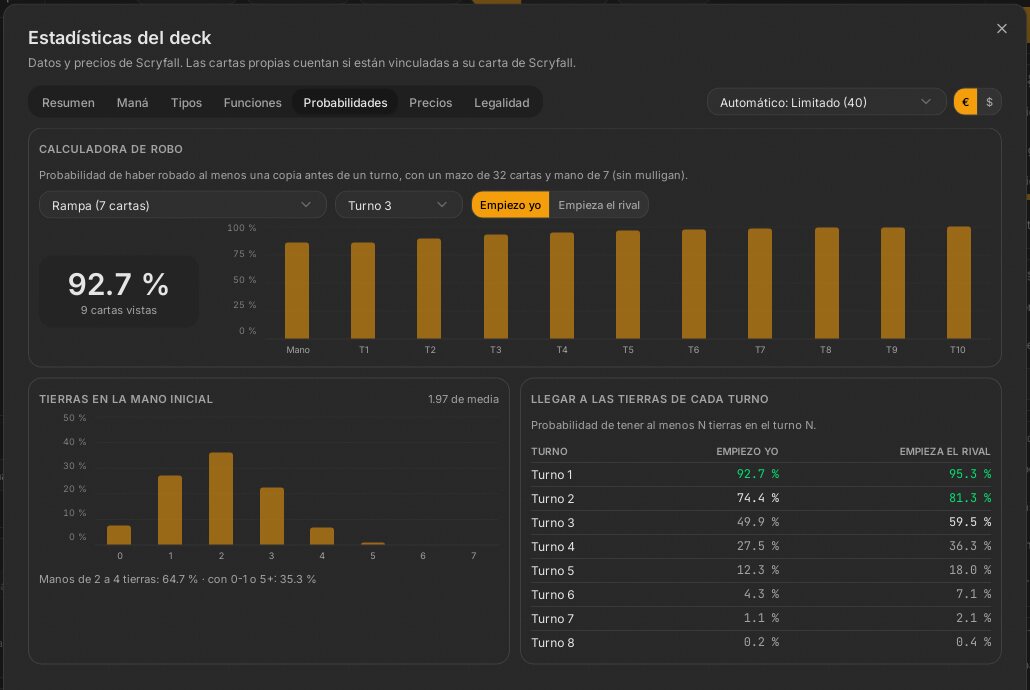The width and height of the screenshot is (1030, 690).
Task: Click the T4 bar in draw chart
Action: coord(562,286)
